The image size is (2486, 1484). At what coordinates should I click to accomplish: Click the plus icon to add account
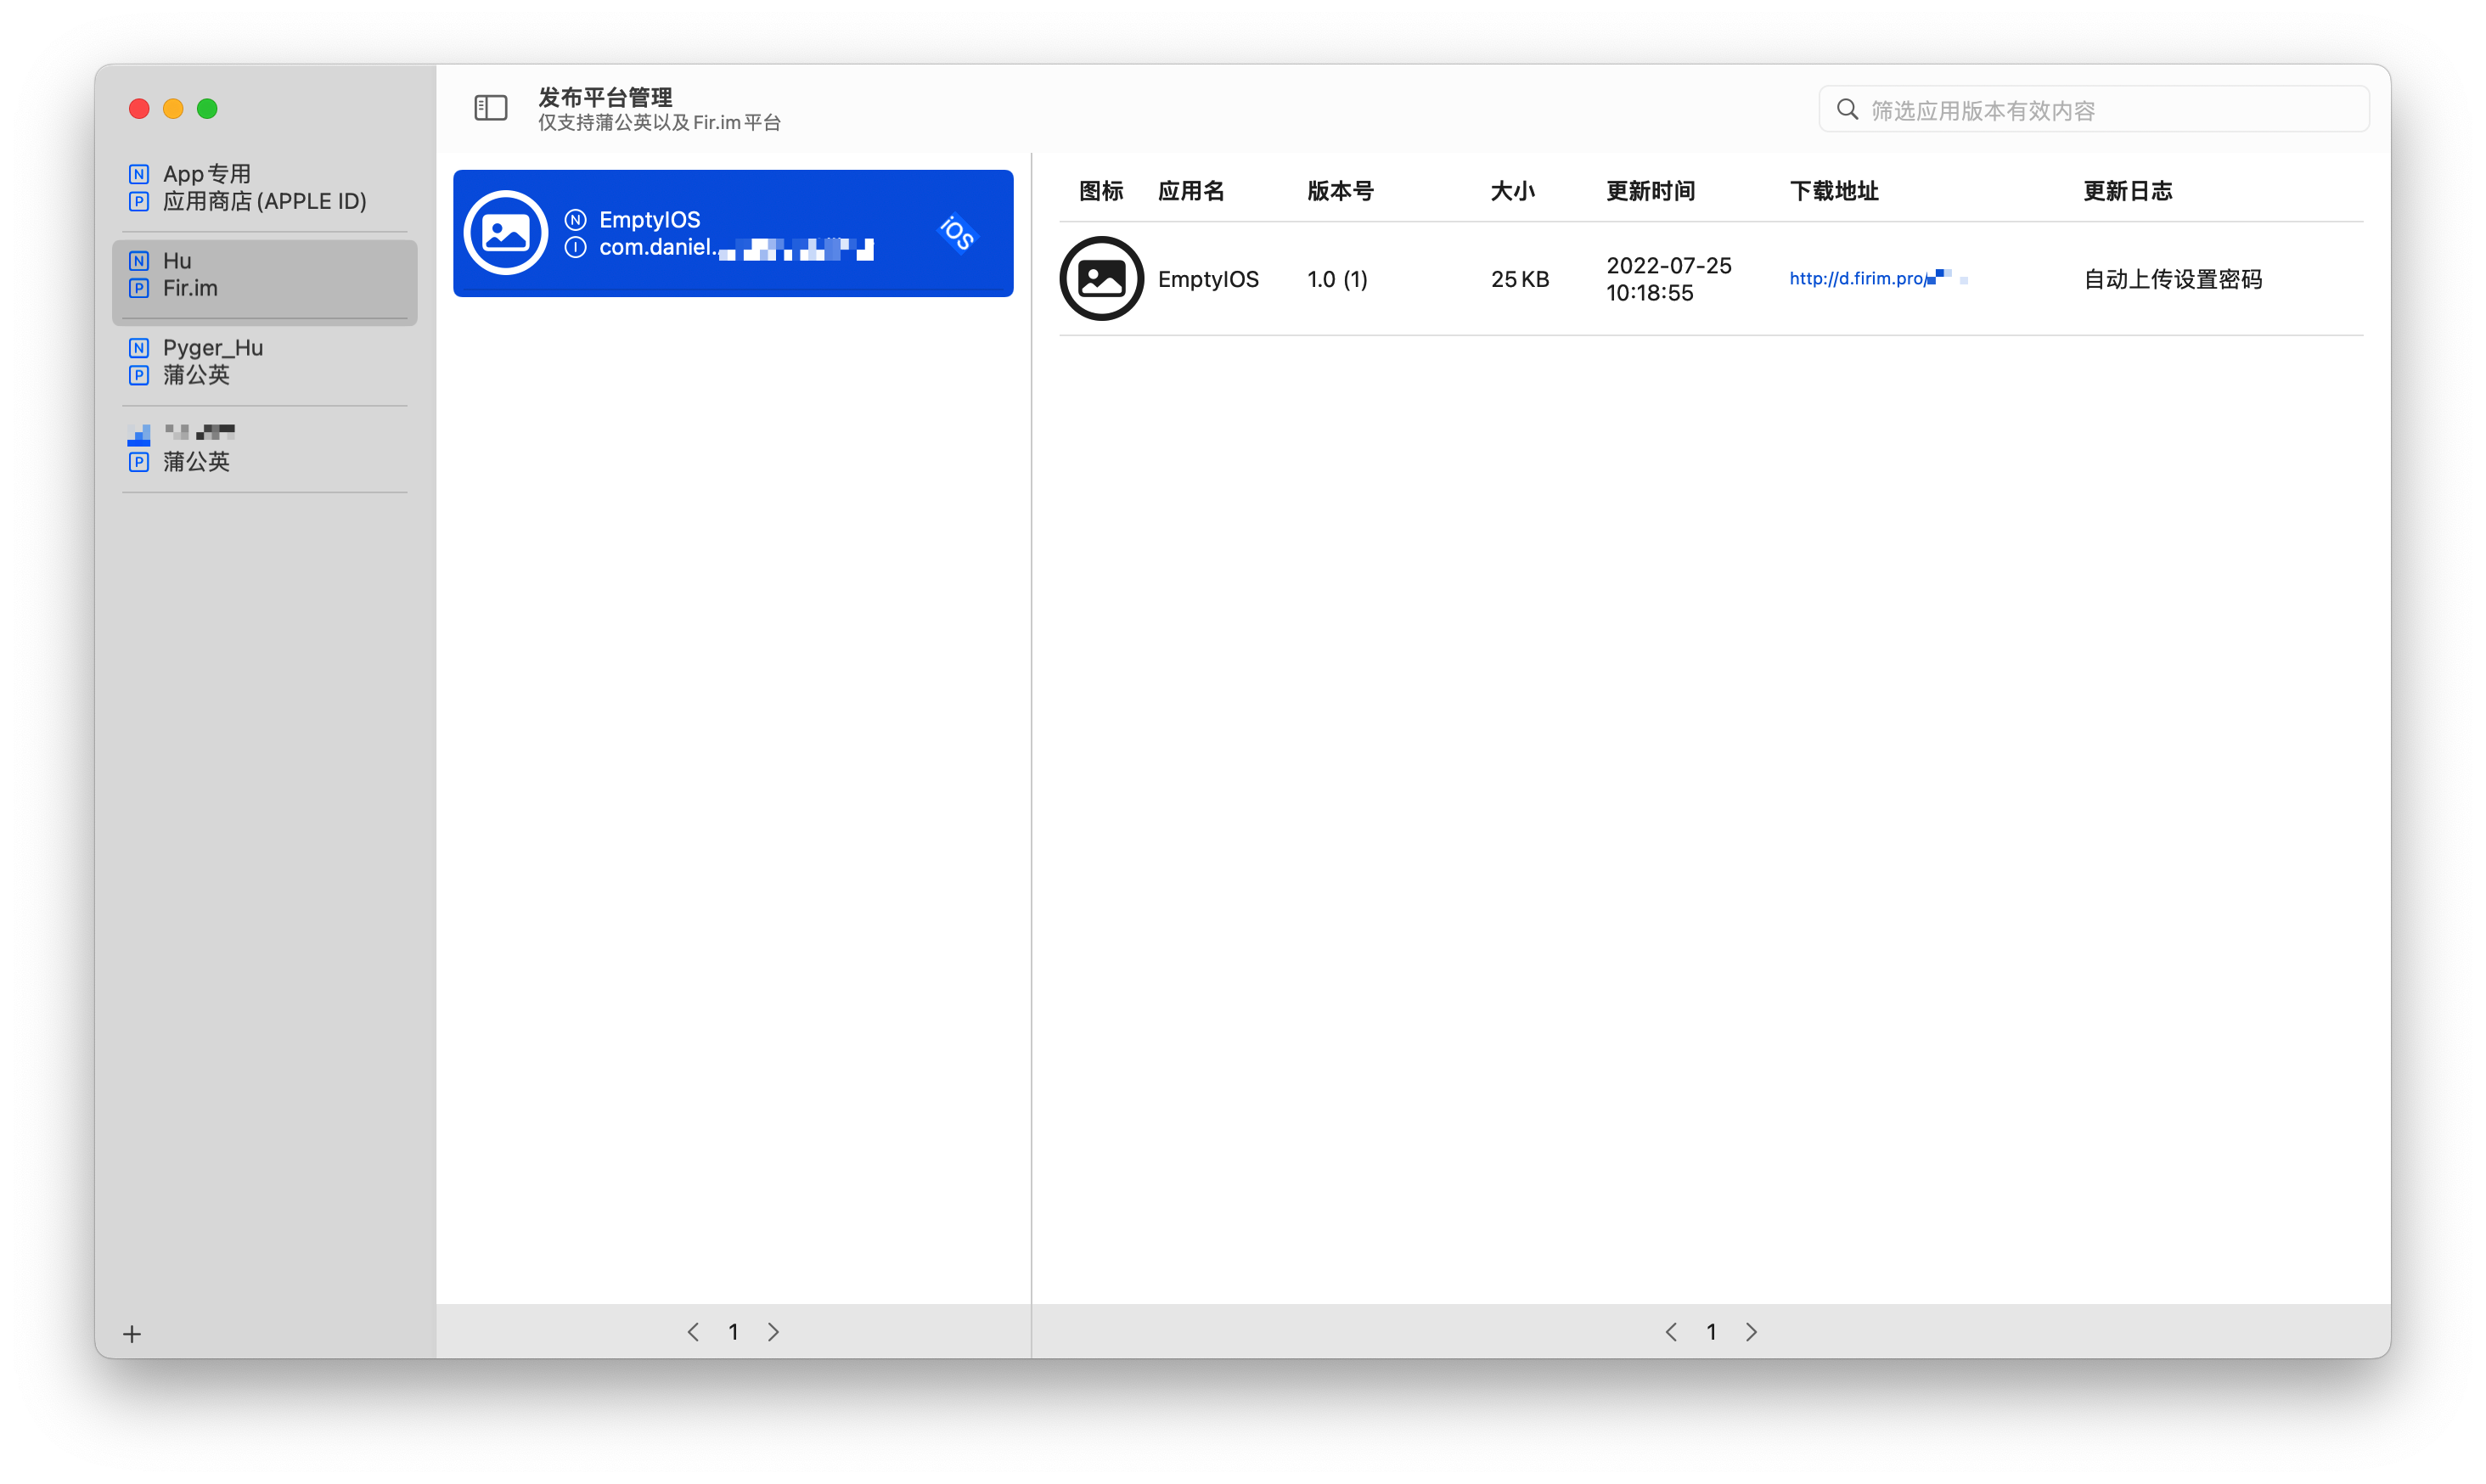coord(132,1333)
